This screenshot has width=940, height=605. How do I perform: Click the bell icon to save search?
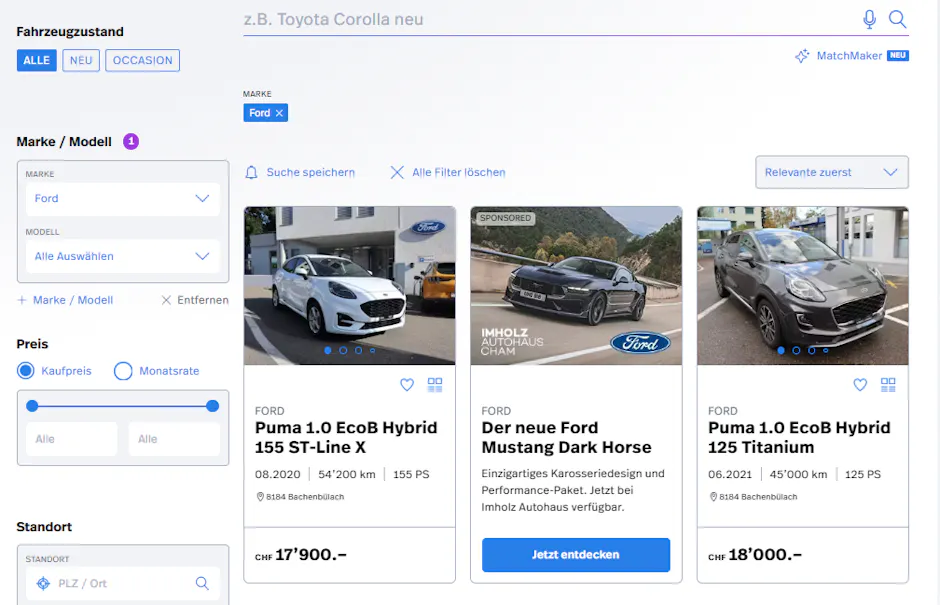[252, 173]
